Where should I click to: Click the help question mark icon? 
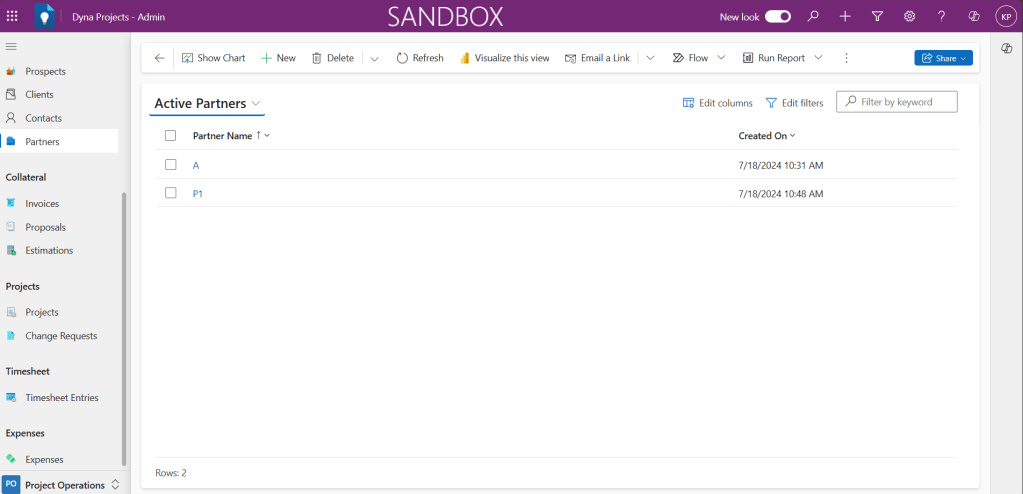[941, 16]
